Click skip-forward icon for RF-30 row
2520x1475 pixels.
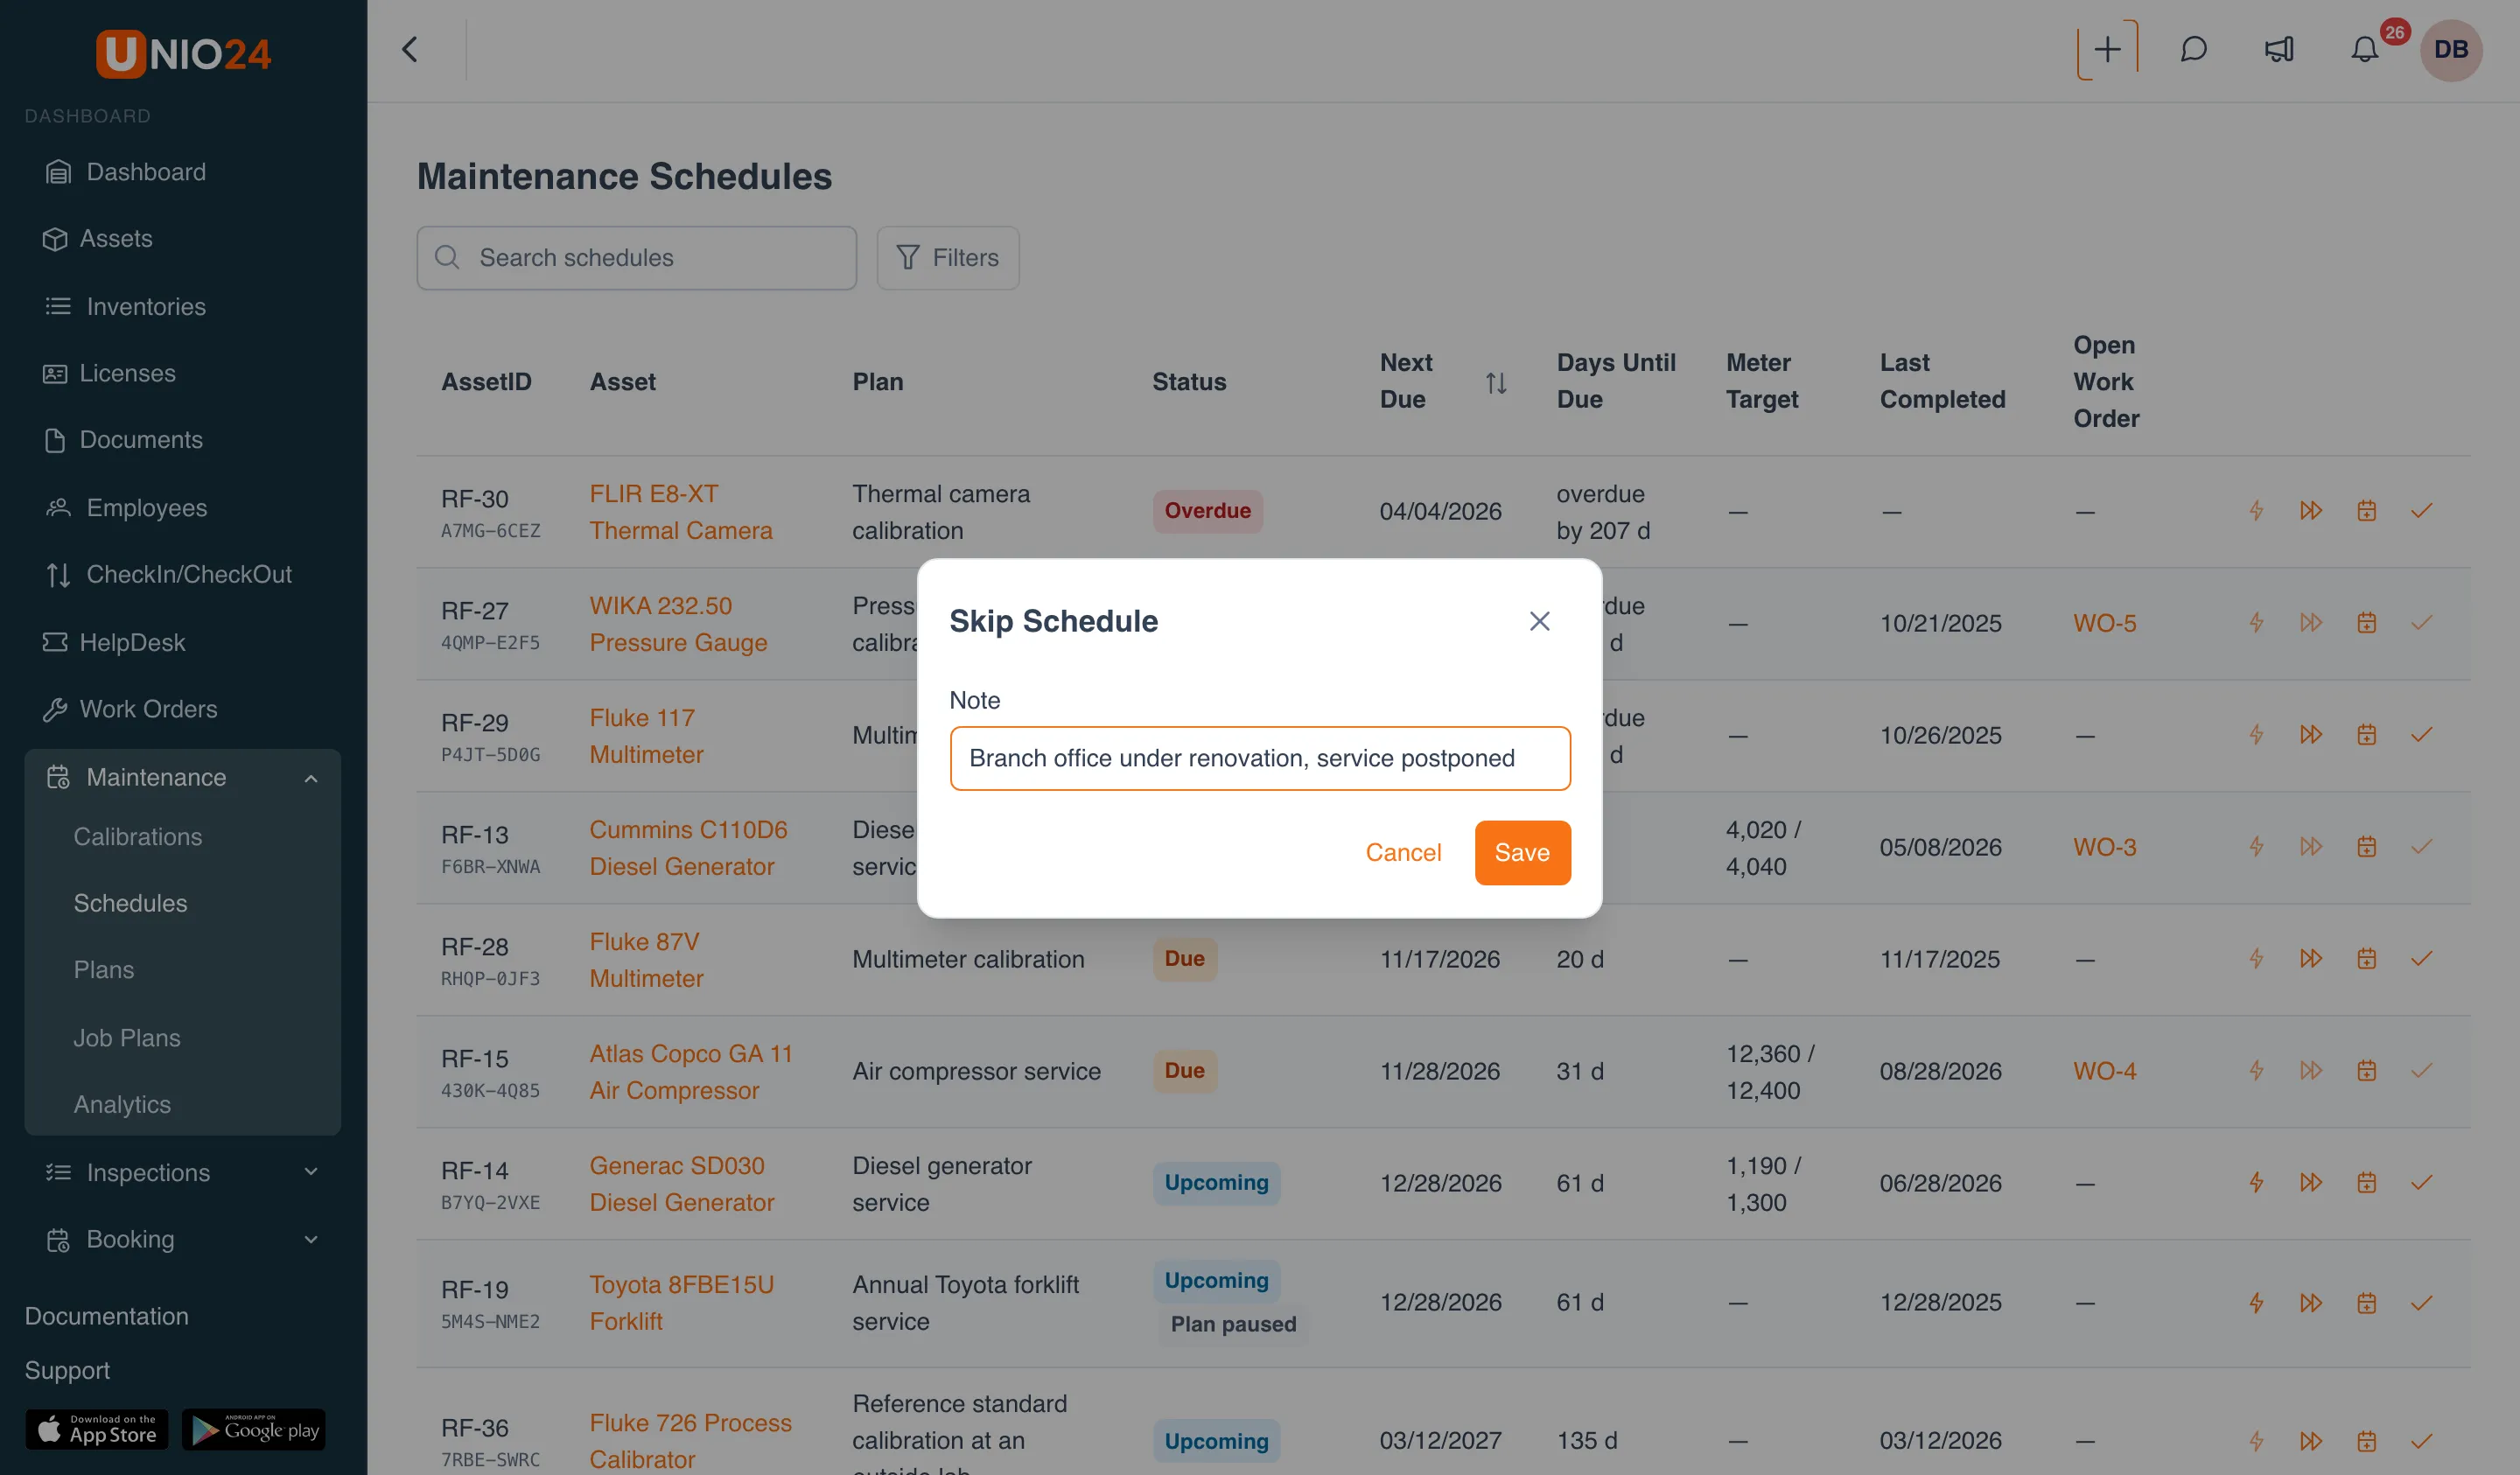pyautogui.click(x=2311, y=511)
